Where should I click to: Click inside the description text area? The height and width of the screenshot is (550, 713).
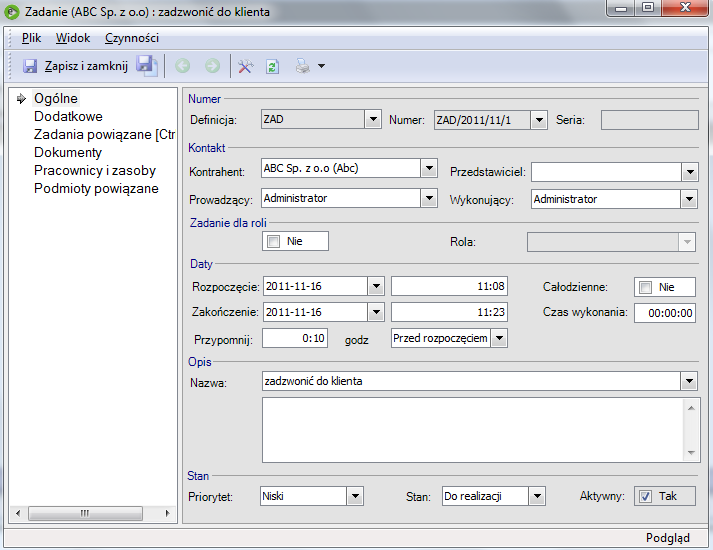tap(473, 430)
